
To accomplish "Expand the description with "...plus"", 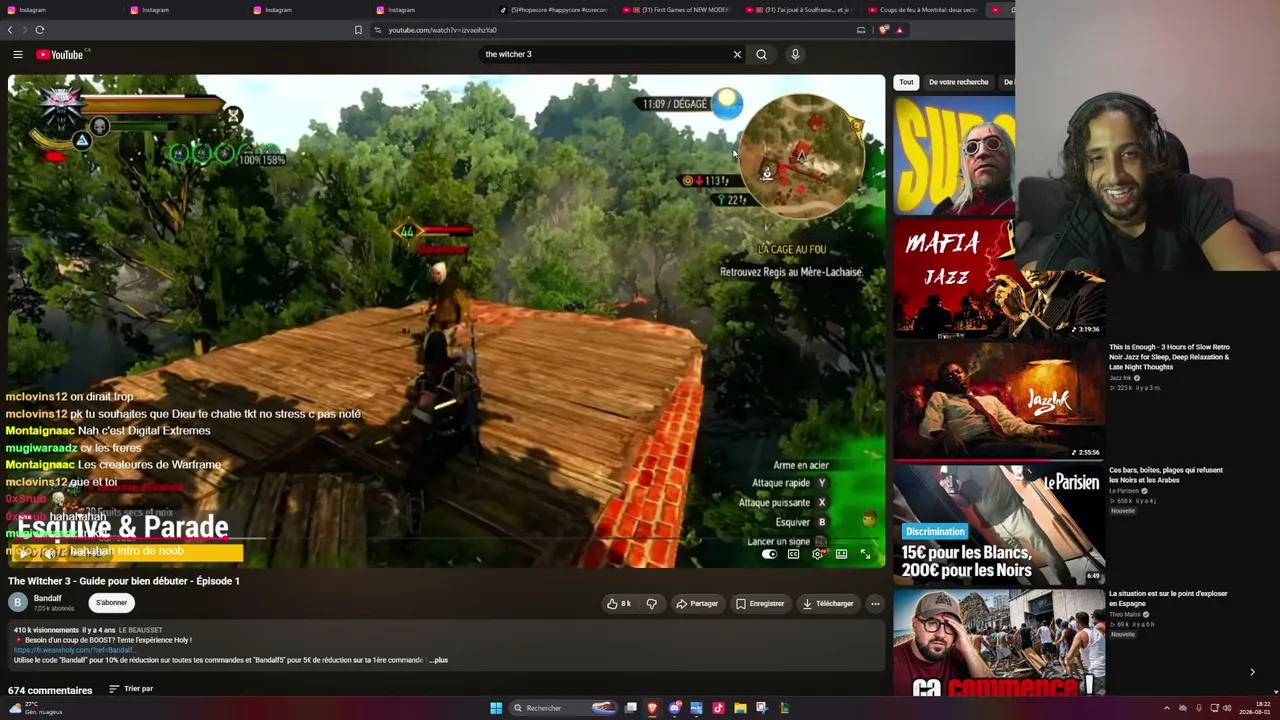I will click(x=438, y=660).
